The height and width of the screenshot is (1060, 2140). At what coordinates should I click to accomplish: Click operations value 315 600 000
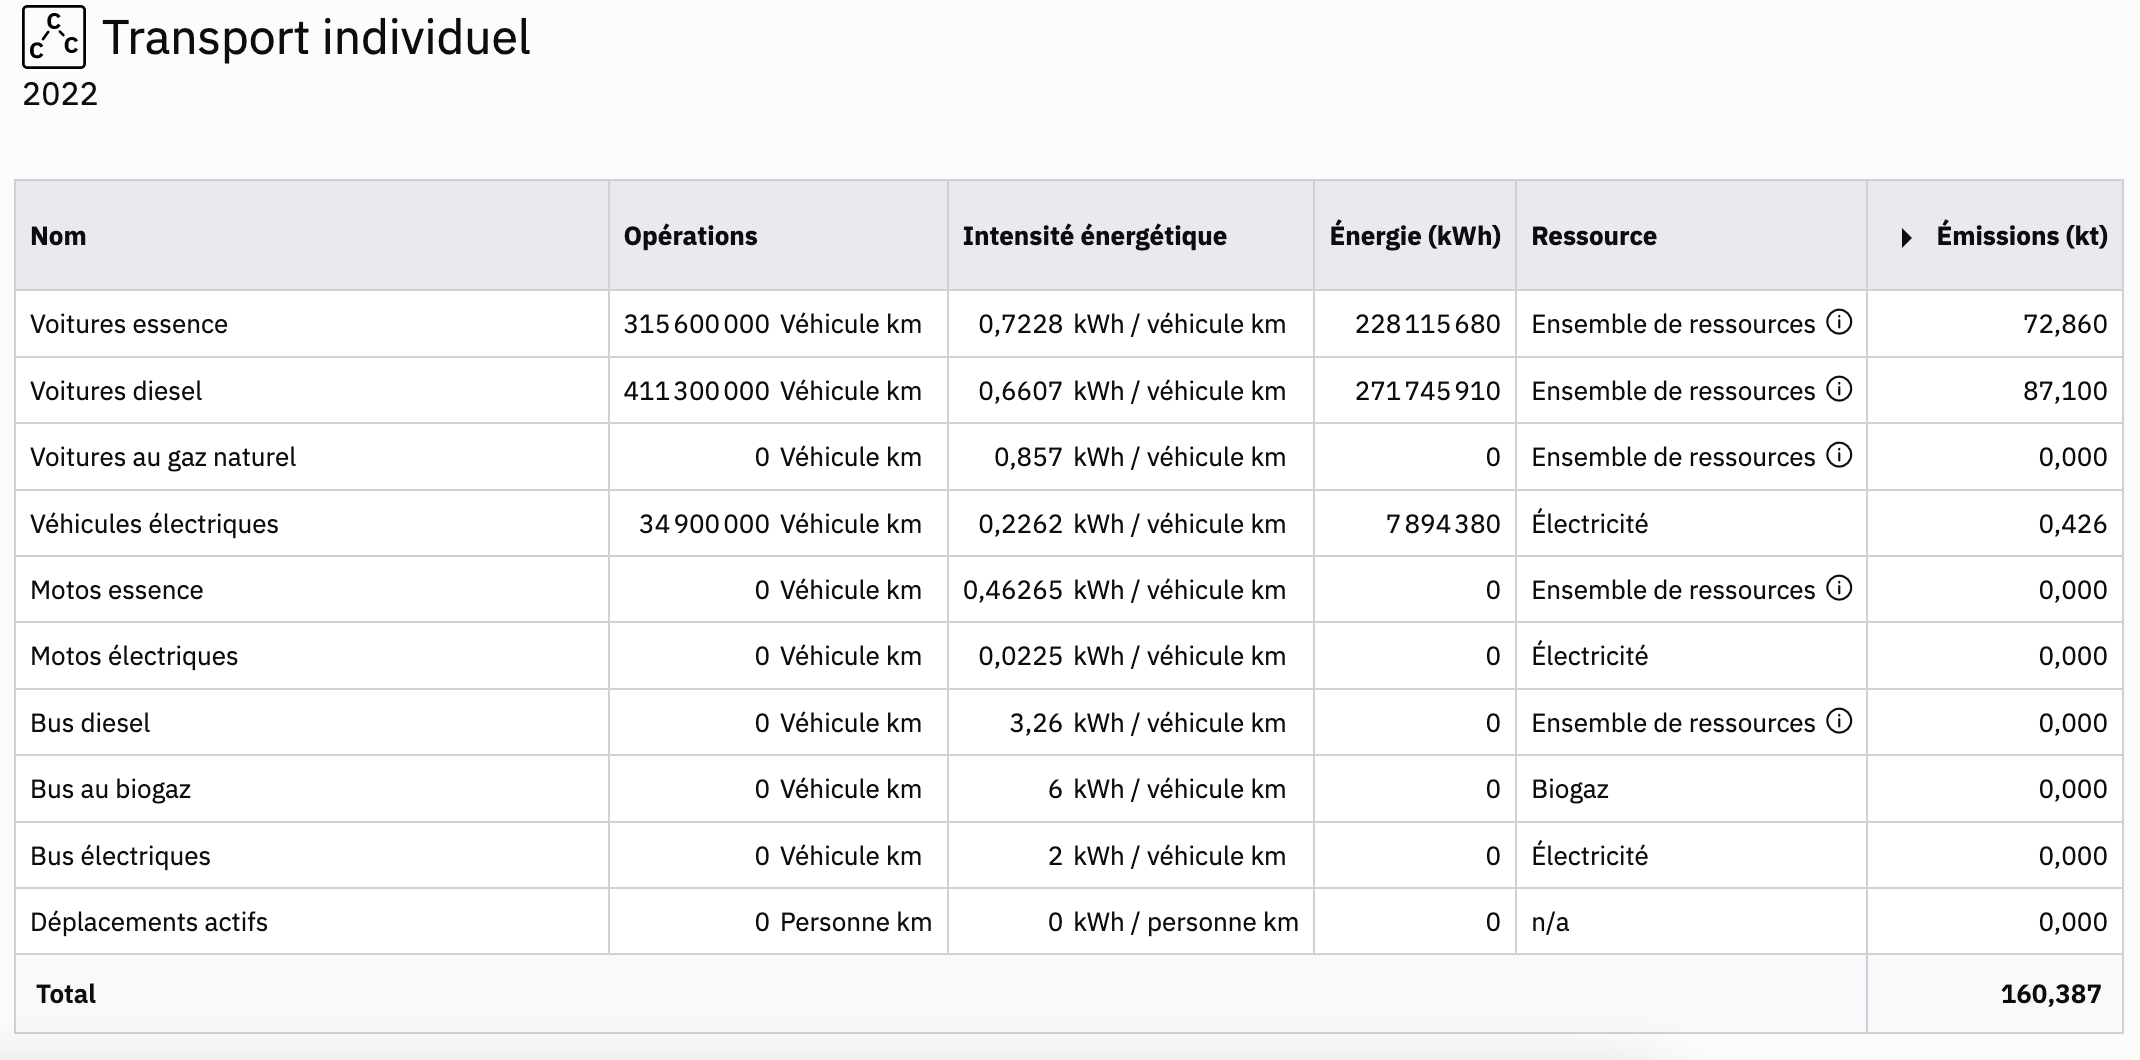(x=696, y=324)
